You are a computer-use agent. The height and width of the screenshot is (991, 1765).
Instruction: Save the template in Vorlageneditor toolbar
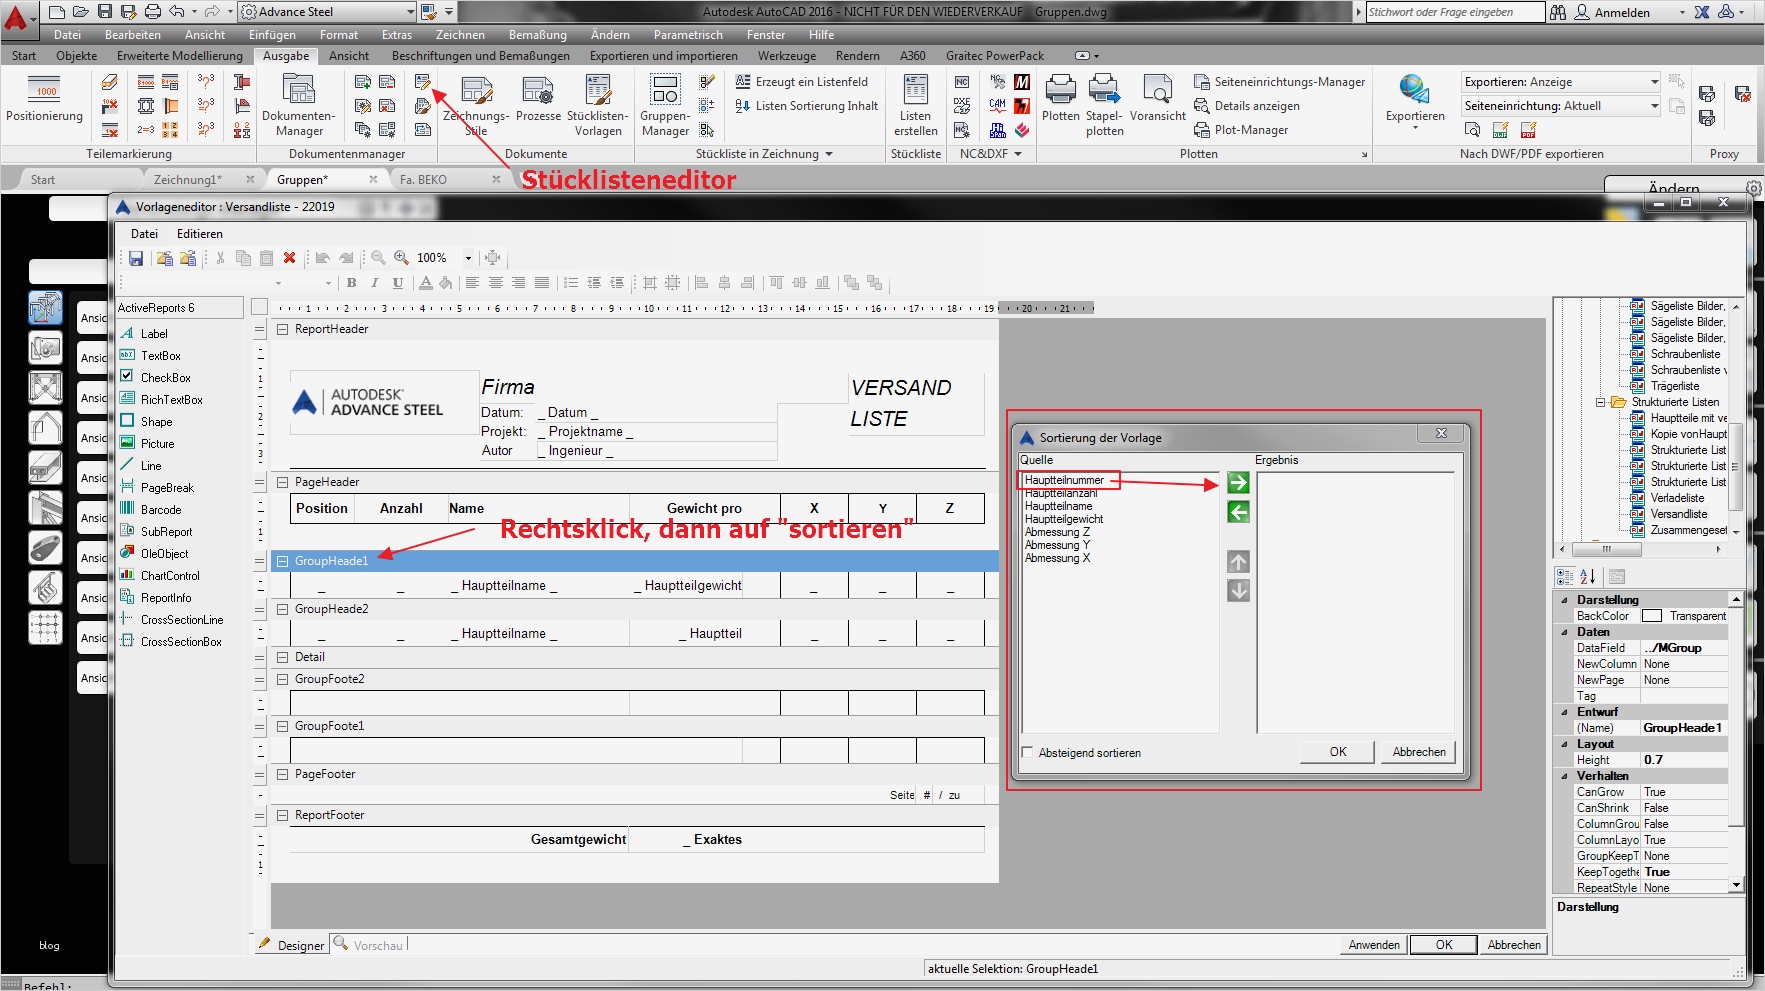coord(136,258)
